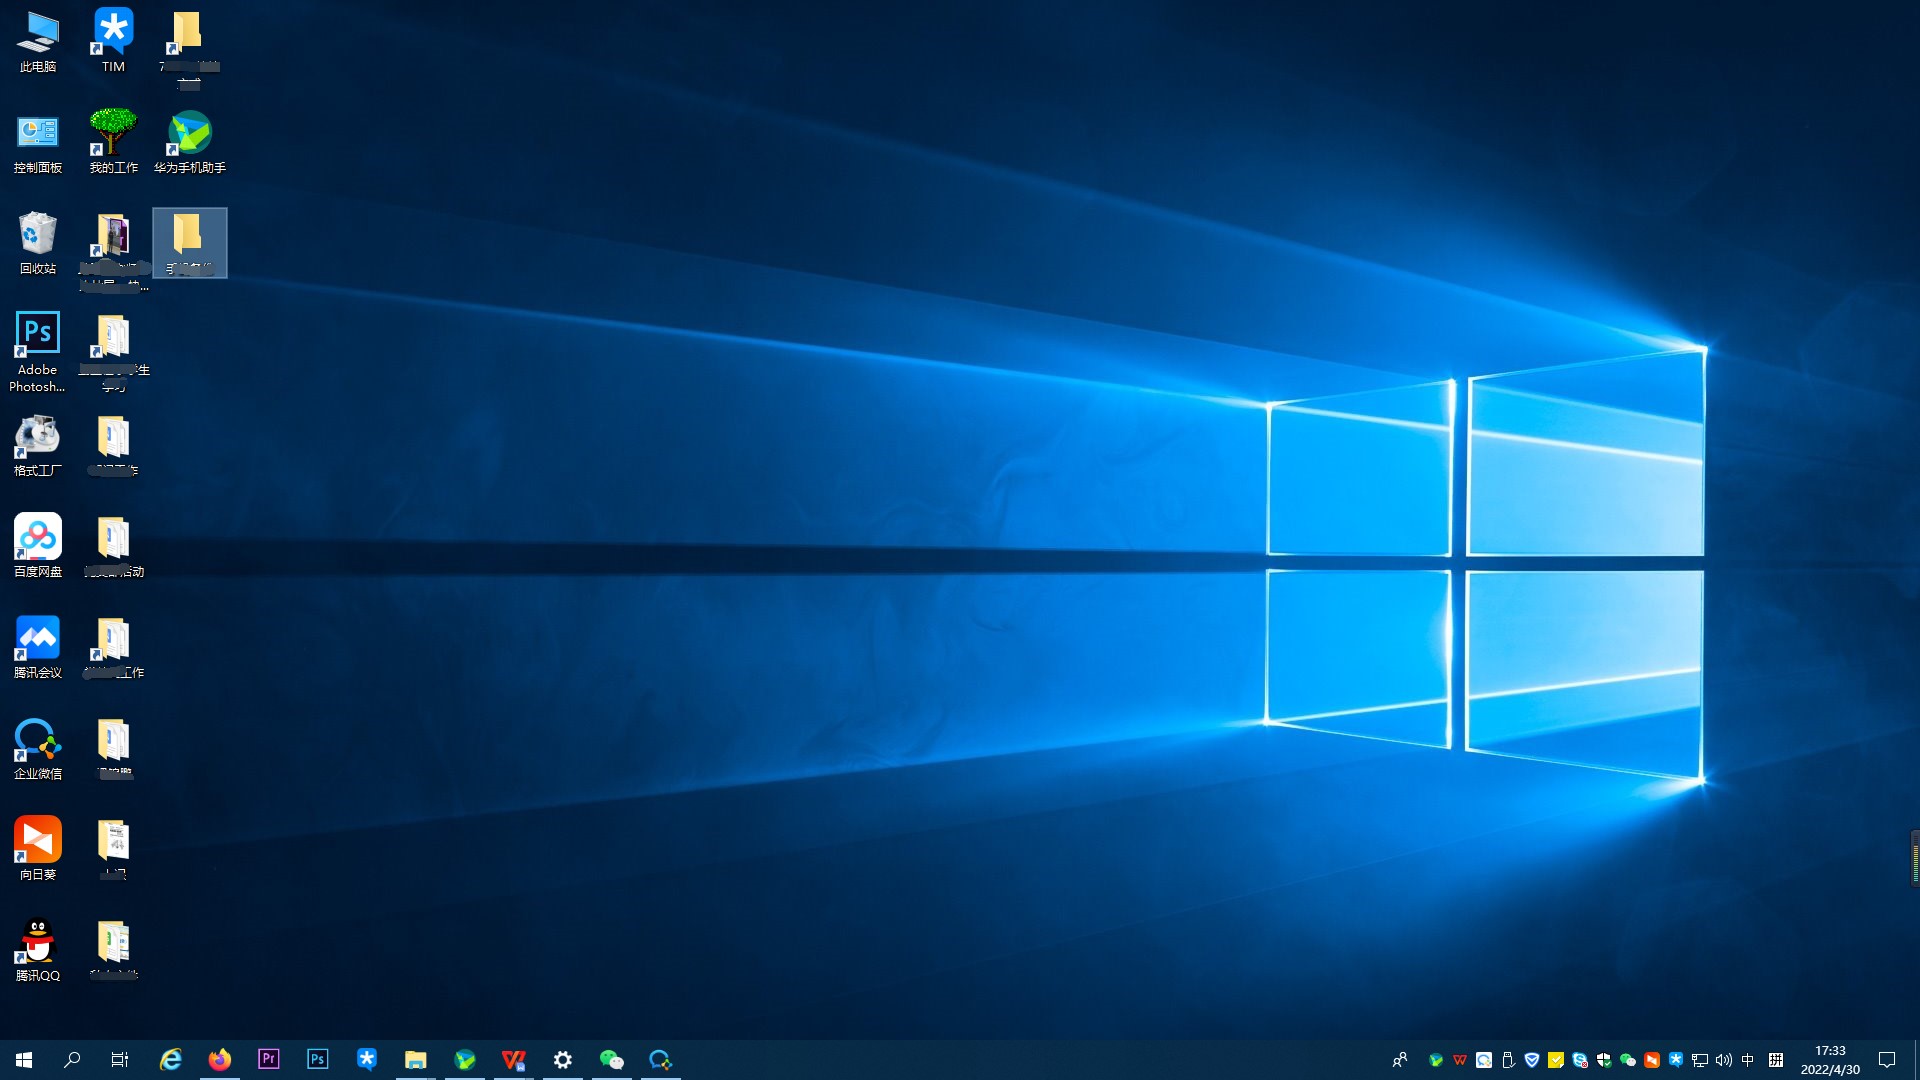Click the Show desktop sliver at the taskbar end
Screen dimensions: 1920x1080
[x=1917, y=1060]
